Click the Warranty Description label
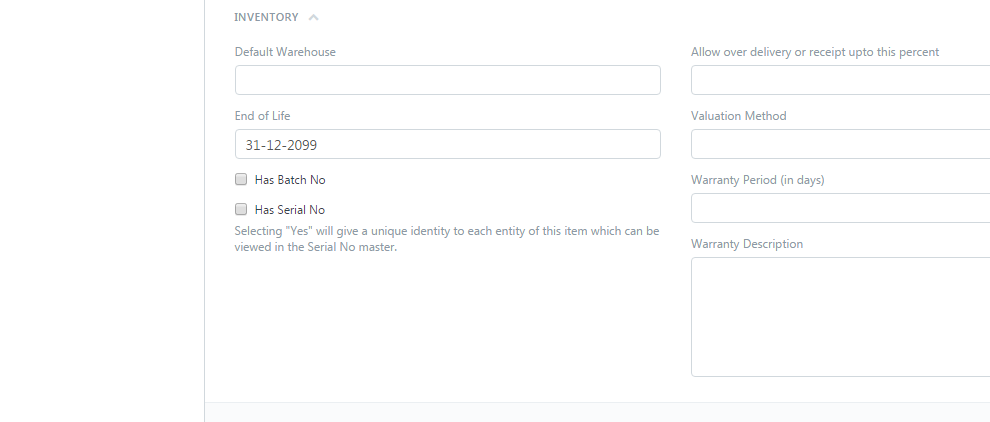This screenshot has height=422, width=990. [747, 244]
